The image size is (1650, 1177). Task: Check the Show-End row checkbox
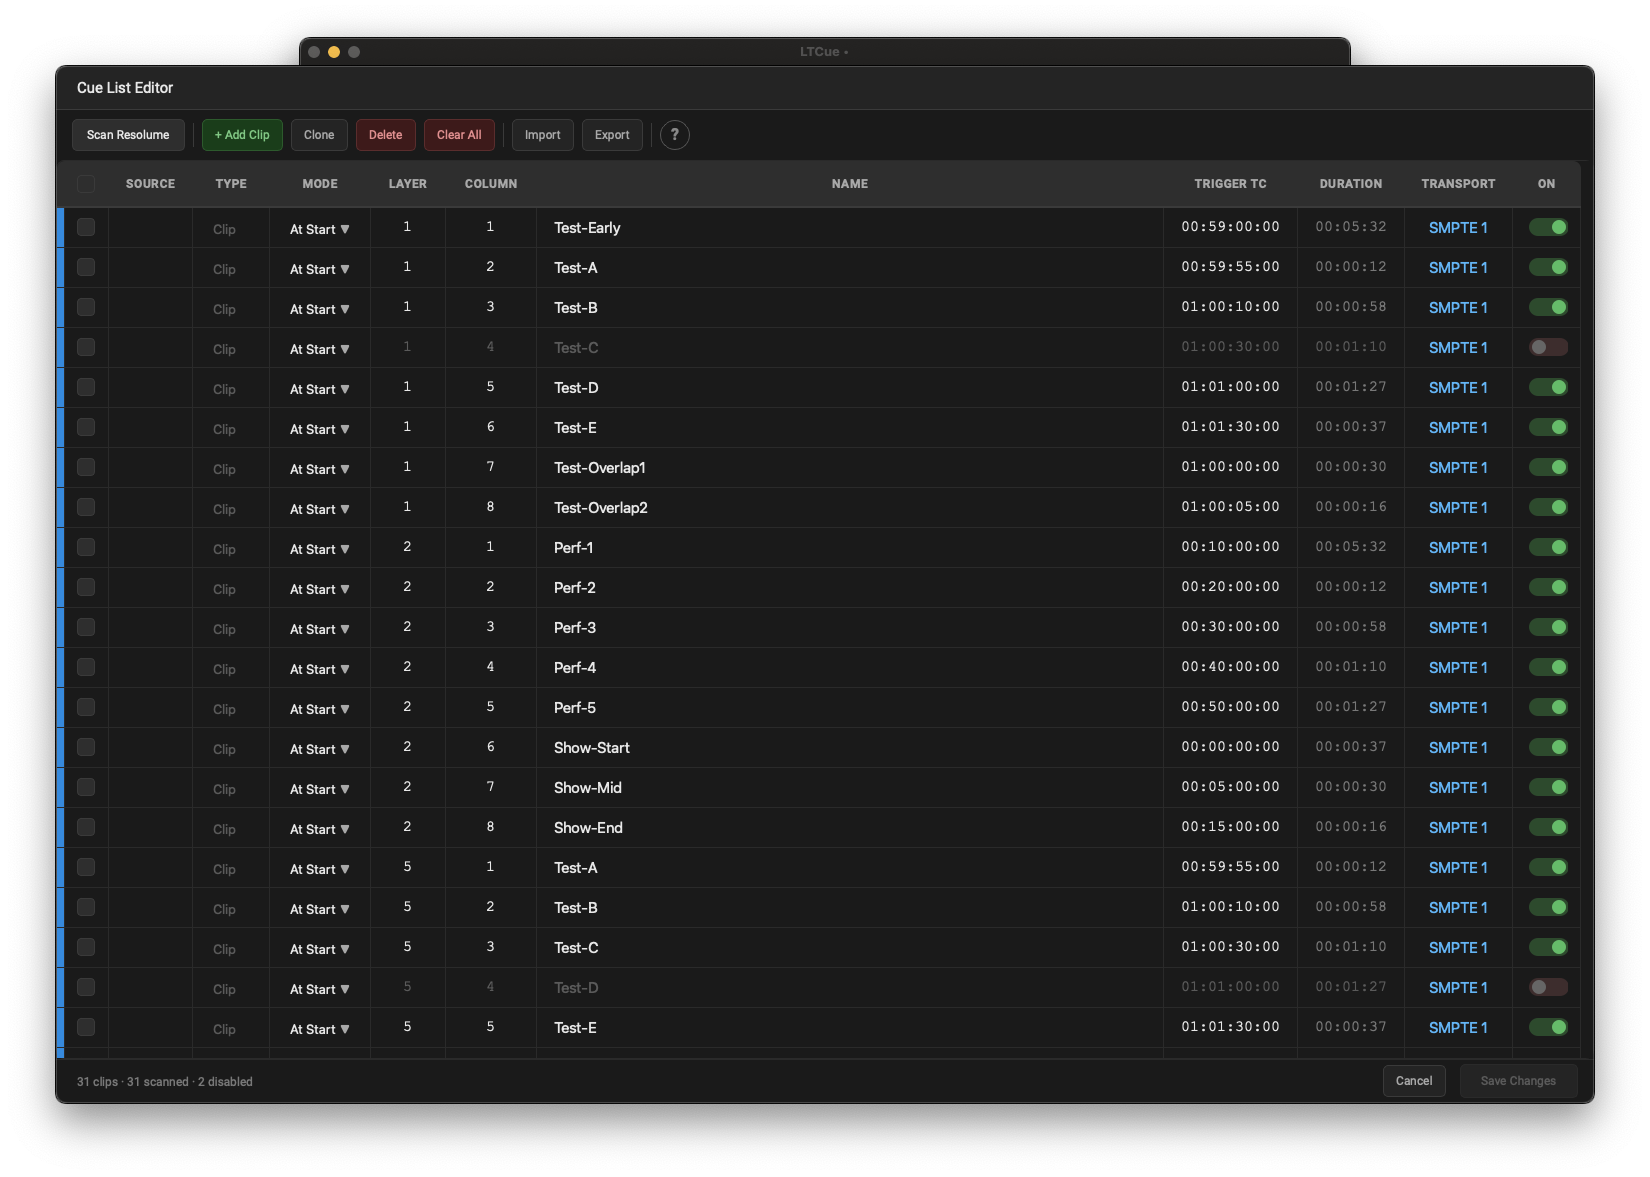86,828
